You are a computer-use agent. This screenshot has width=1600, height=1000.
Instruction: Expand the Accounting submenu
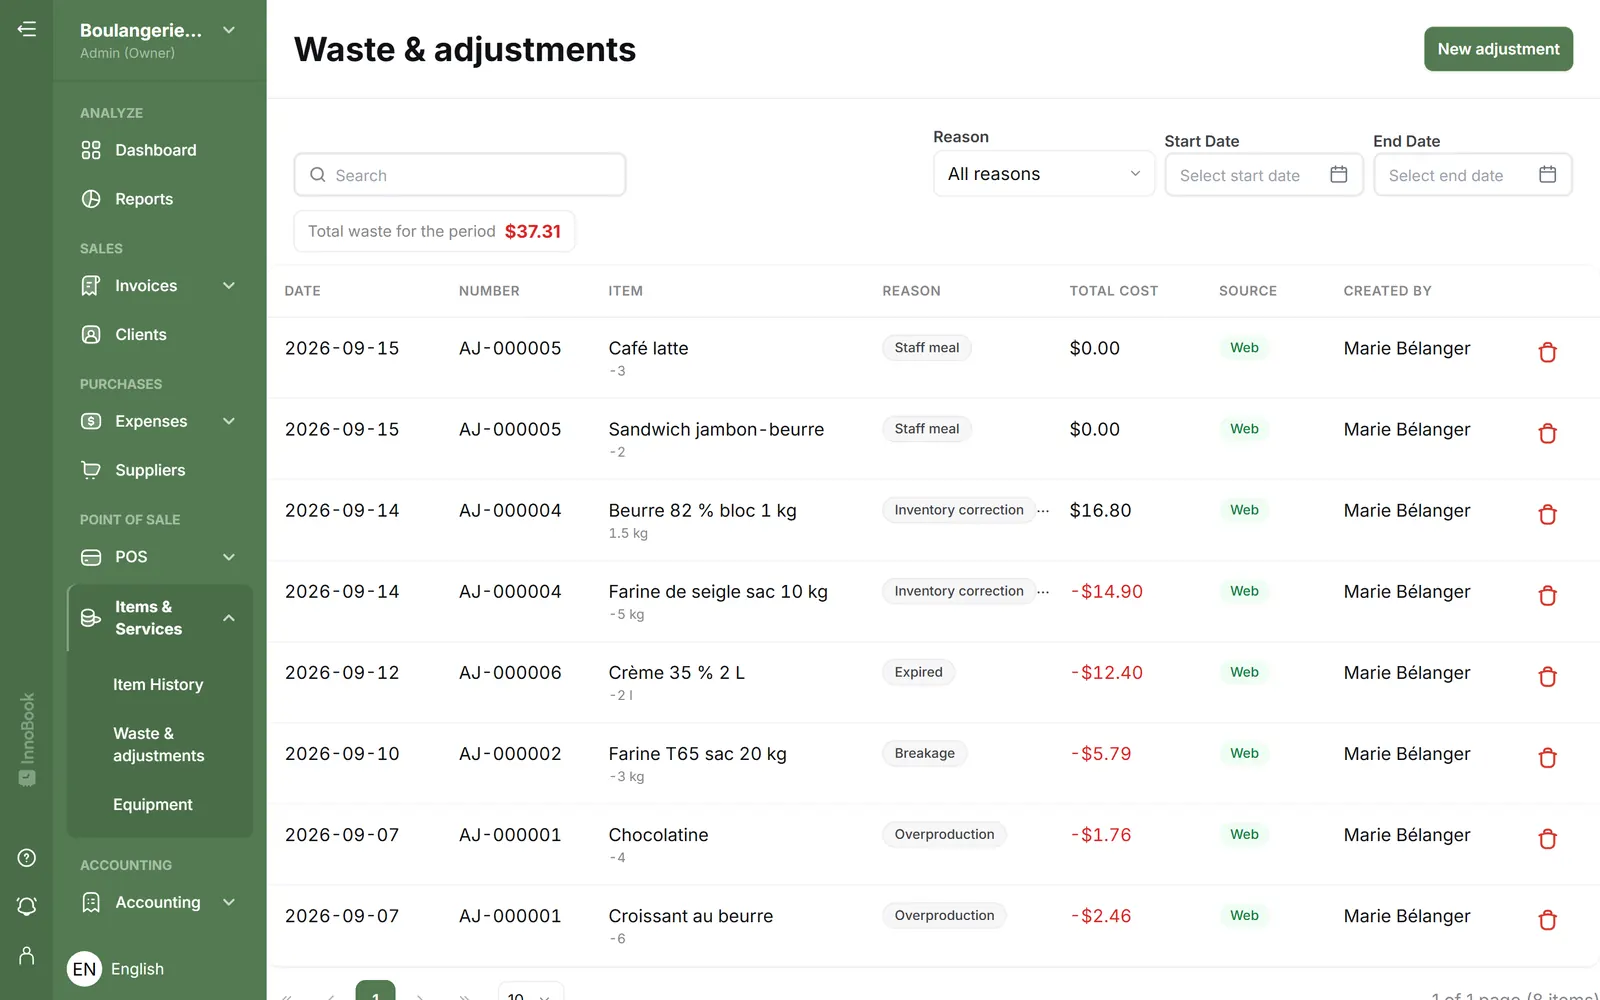[x=229, y=902]
